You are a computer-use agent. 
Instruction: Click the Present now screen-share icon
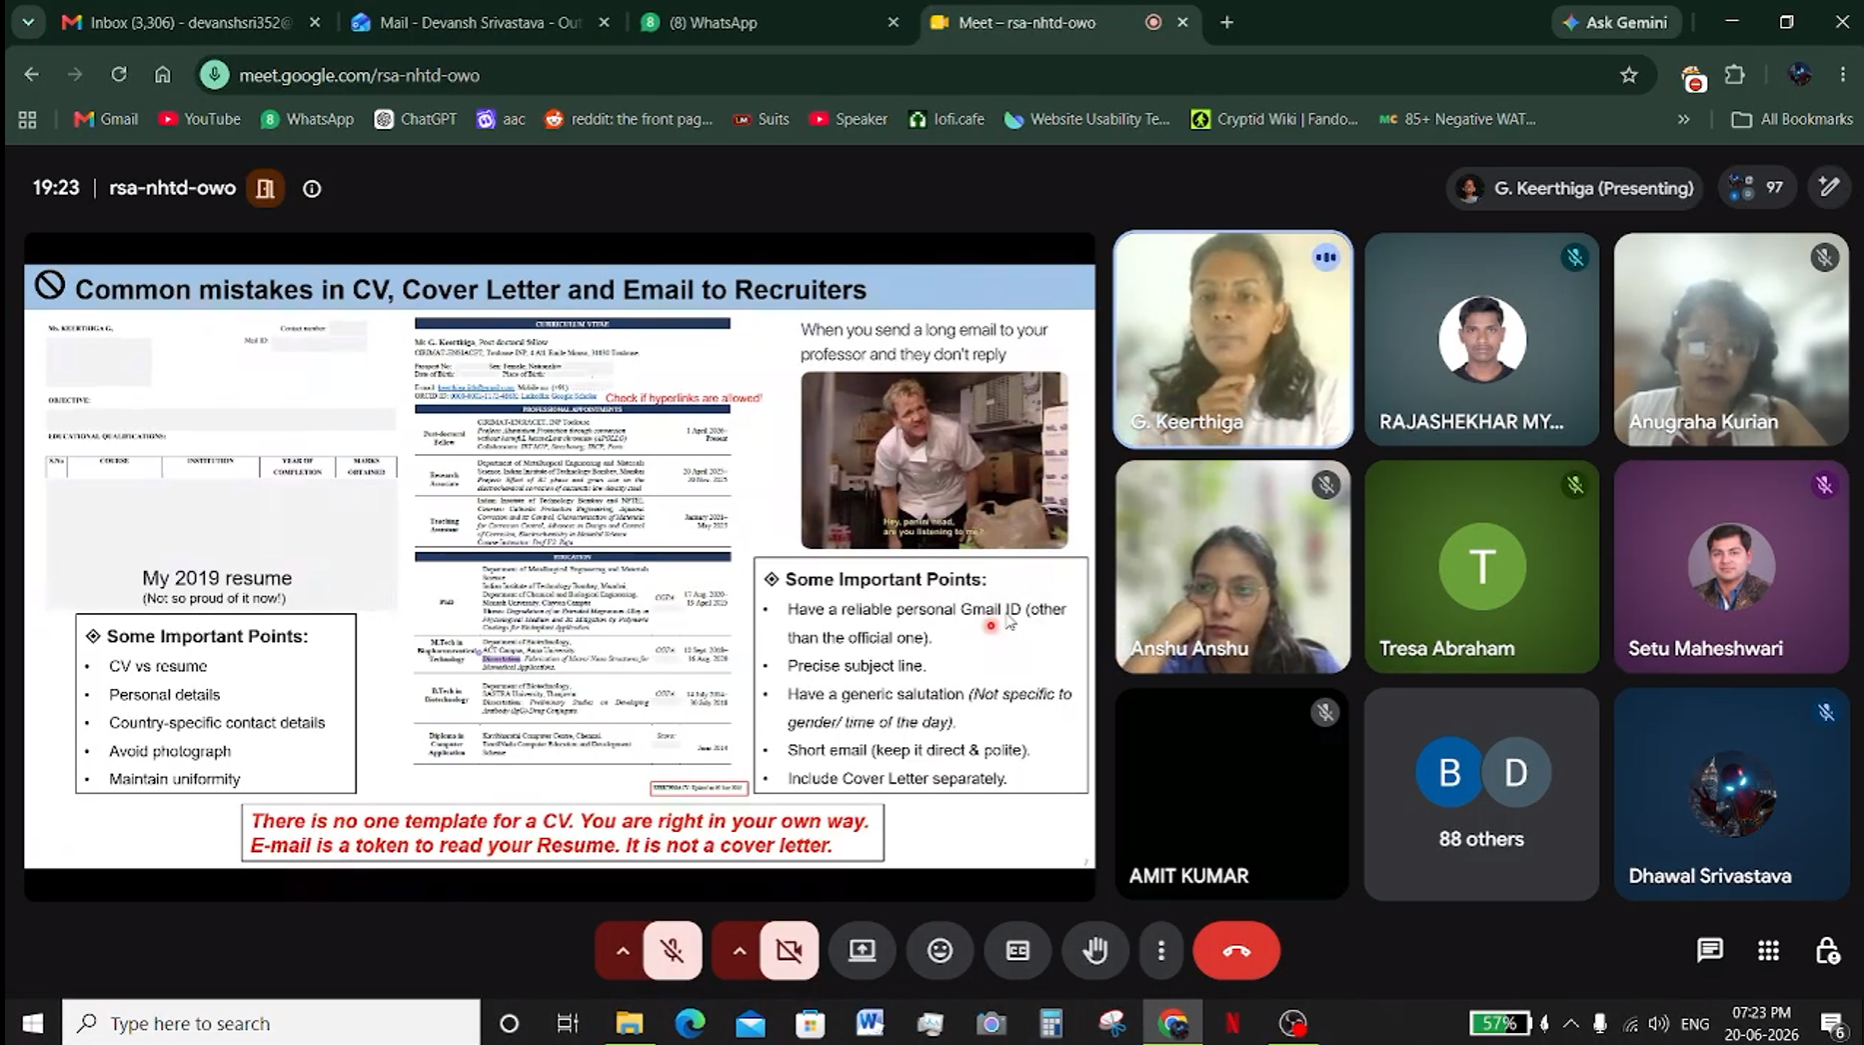862,950
